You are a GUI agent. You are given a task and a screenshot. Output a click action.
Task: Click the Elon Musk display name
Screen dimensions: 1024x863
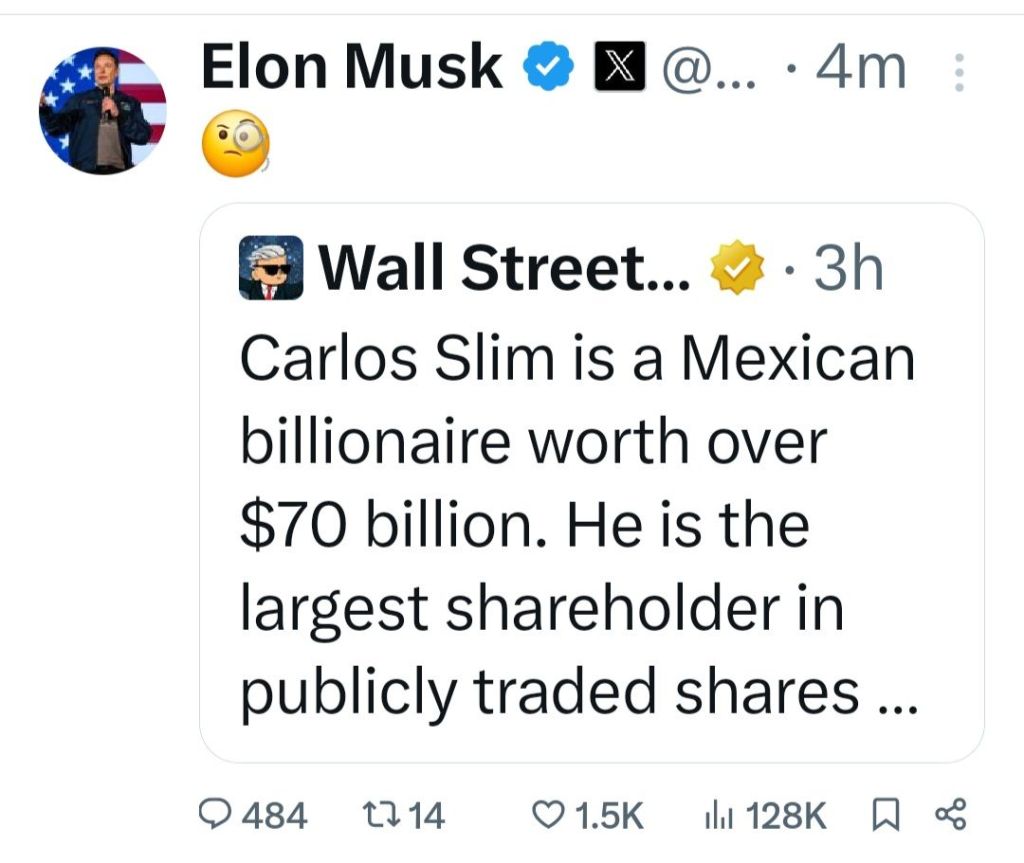coord(351,68)
